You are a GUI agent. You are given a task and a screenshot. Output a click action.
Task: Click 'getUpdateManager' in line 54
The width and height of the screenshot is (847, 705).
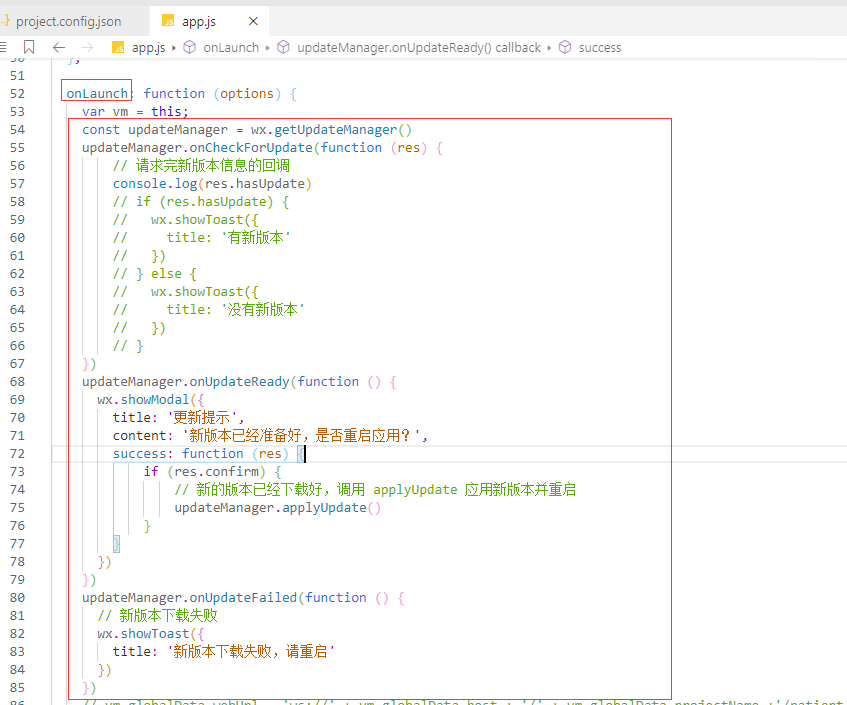click(335, 130)
